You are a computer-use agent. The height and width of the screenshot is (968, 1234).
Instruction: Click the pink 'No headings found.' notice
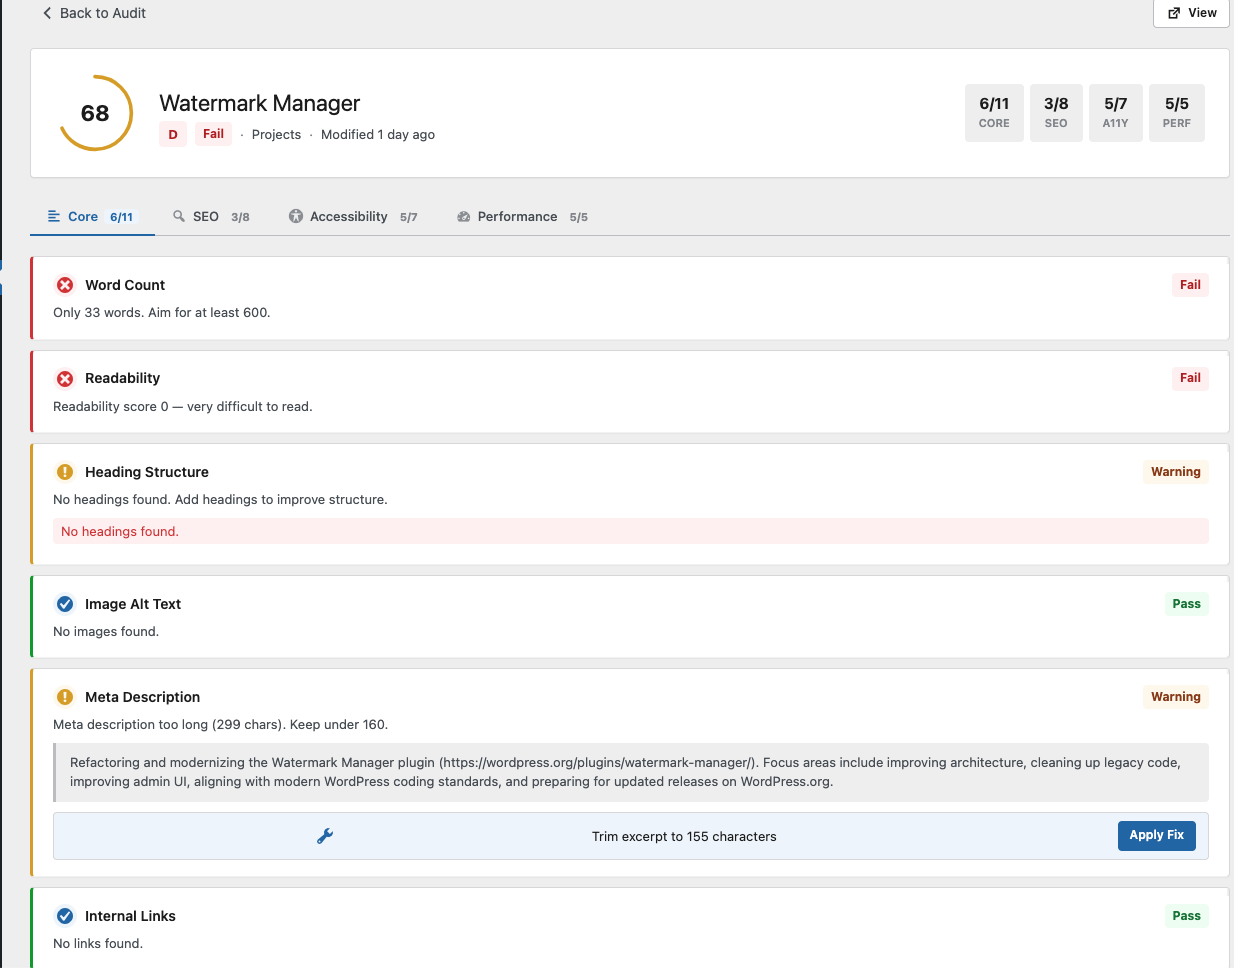click(631, 531)
